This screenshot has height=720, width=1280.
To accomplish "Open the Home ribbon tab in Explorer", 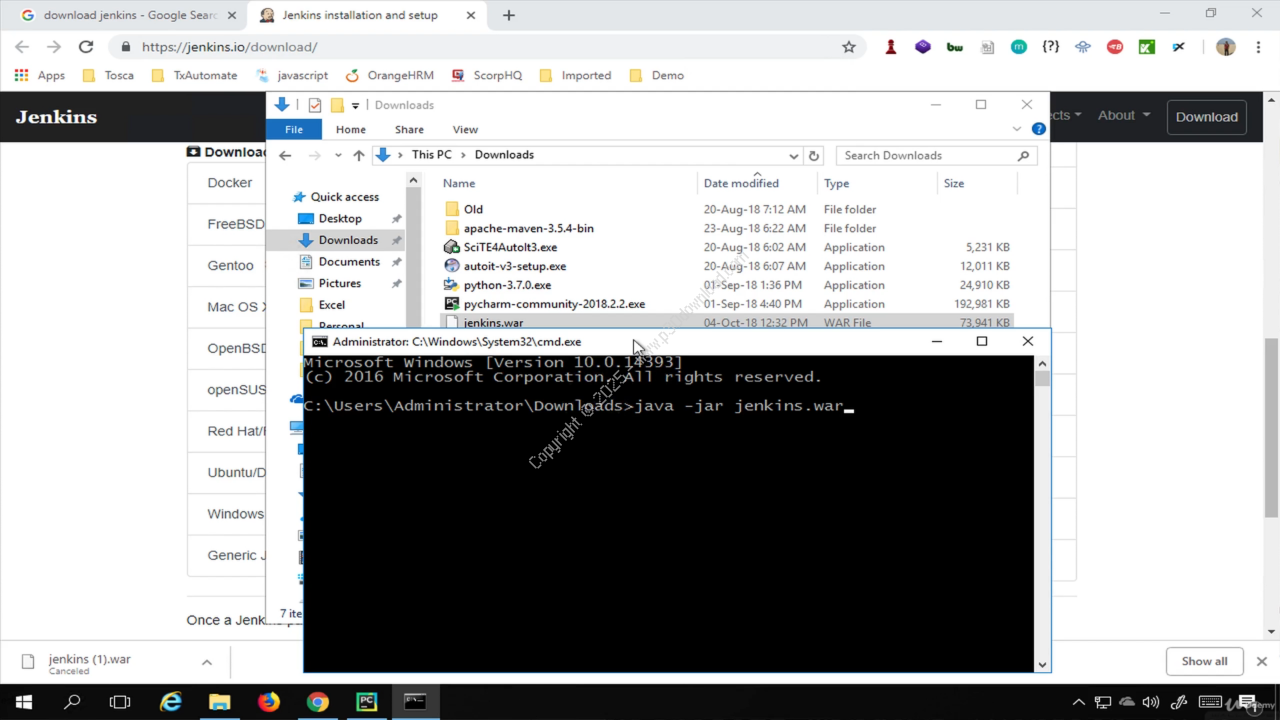I will tap(351, 130).
